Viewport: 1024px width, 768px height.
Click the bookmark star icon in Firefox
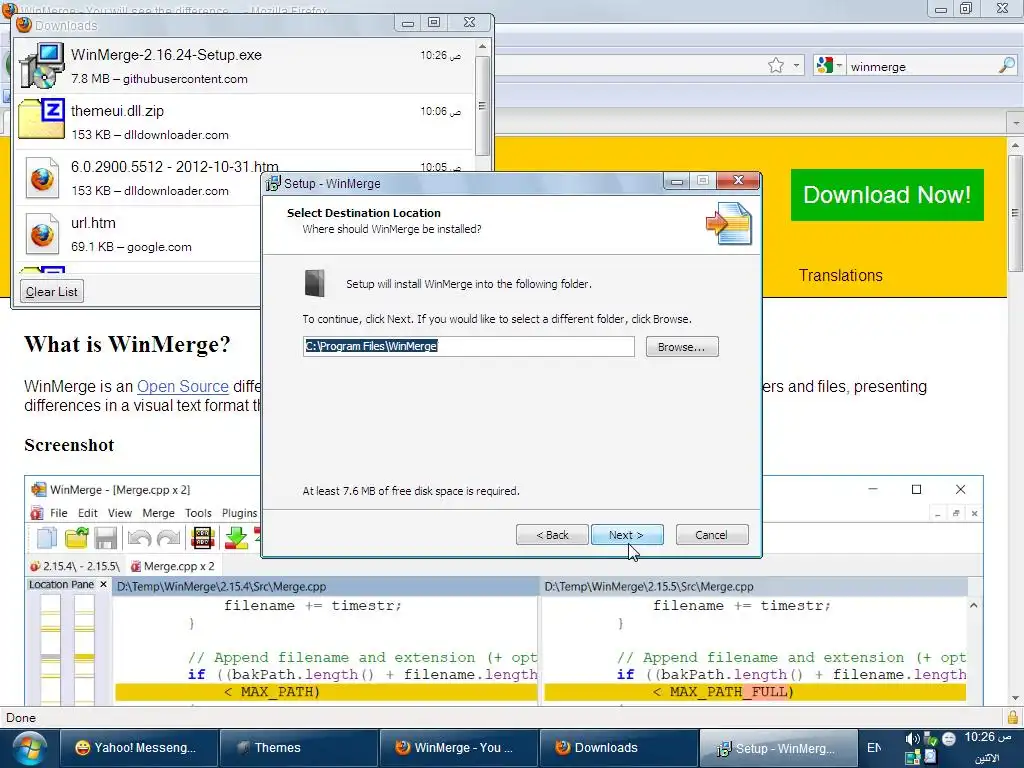(776, 65)
